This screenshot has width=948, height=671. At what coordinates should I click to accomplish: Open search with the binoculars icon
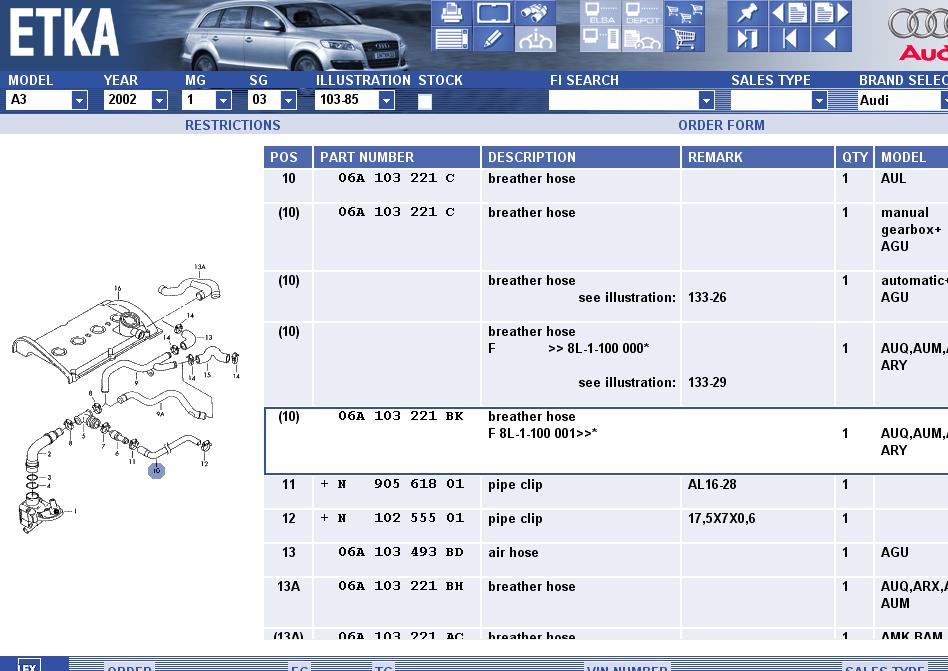(536, 13)
